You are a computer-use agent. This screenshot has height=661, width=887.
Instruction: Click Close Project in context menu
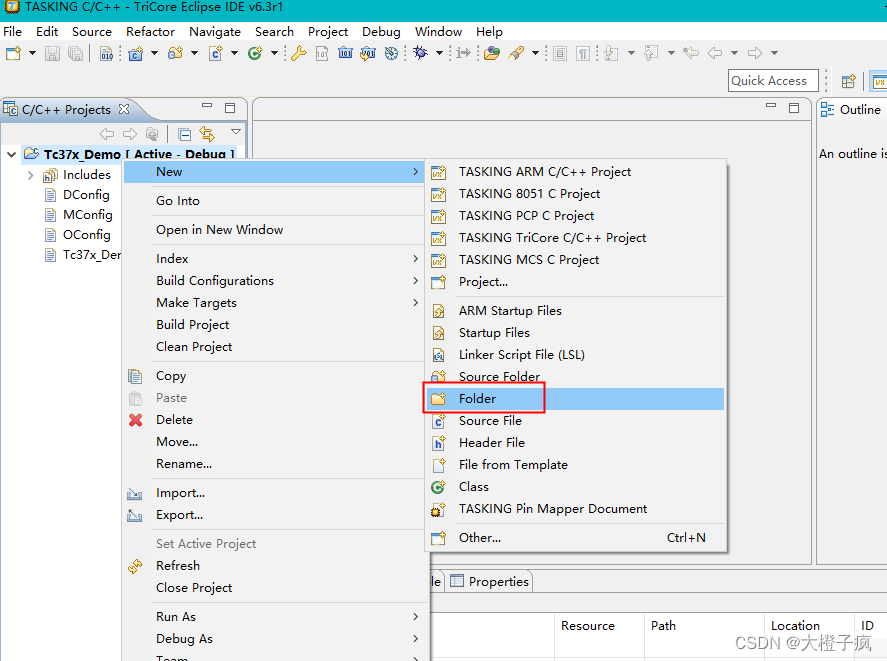274,588
